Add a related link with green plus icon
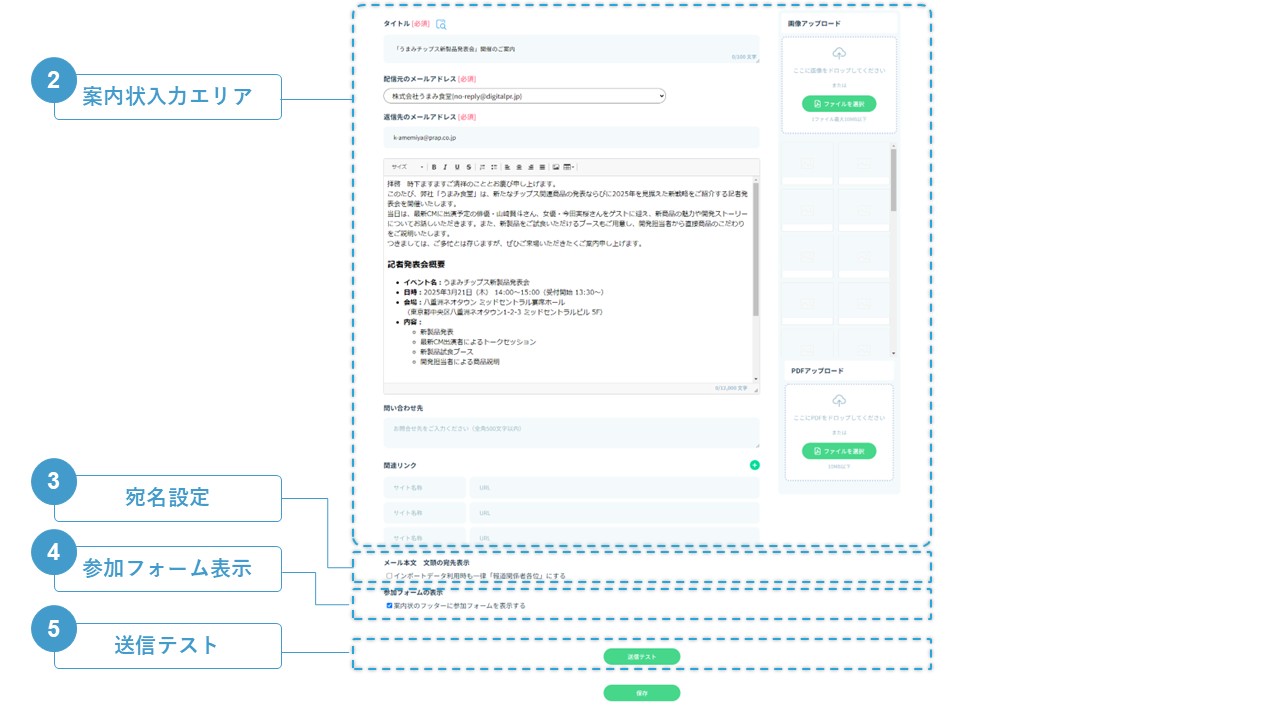The height and width of the screenshot is (720, 1280). pyautogui.click(x=754, y=465)
